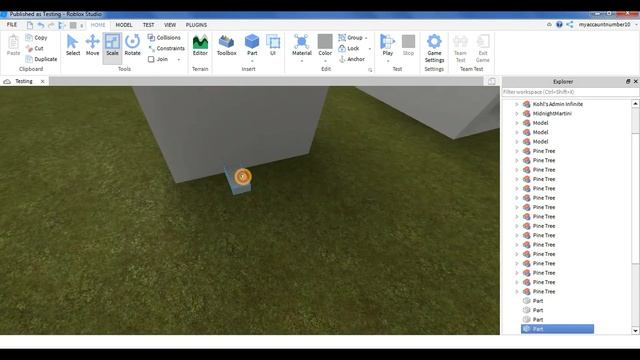Viewport: 640px width, 360px height.
Task: Switch to the TEST tab
Action: [x=149, y=25]
